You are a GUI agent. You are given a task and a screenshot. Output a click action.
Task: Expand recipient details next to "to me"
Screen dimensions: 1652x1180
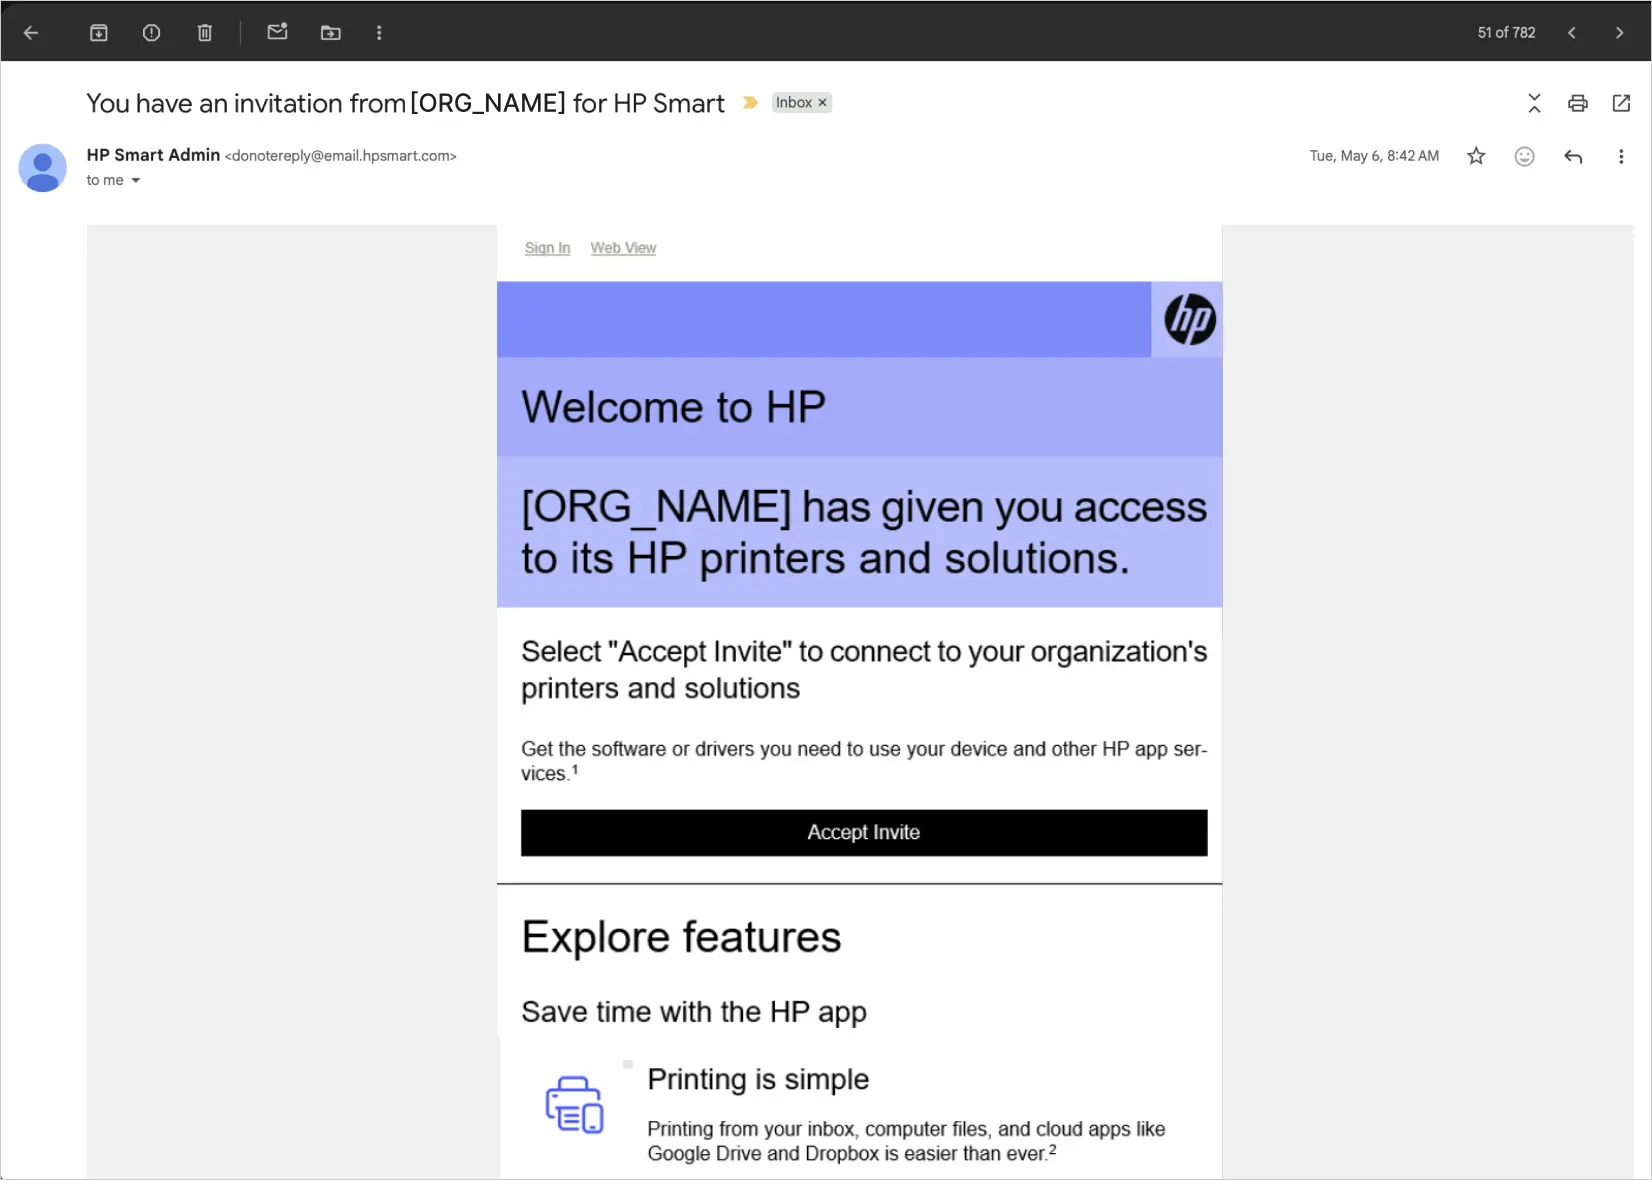pos(136,181)
